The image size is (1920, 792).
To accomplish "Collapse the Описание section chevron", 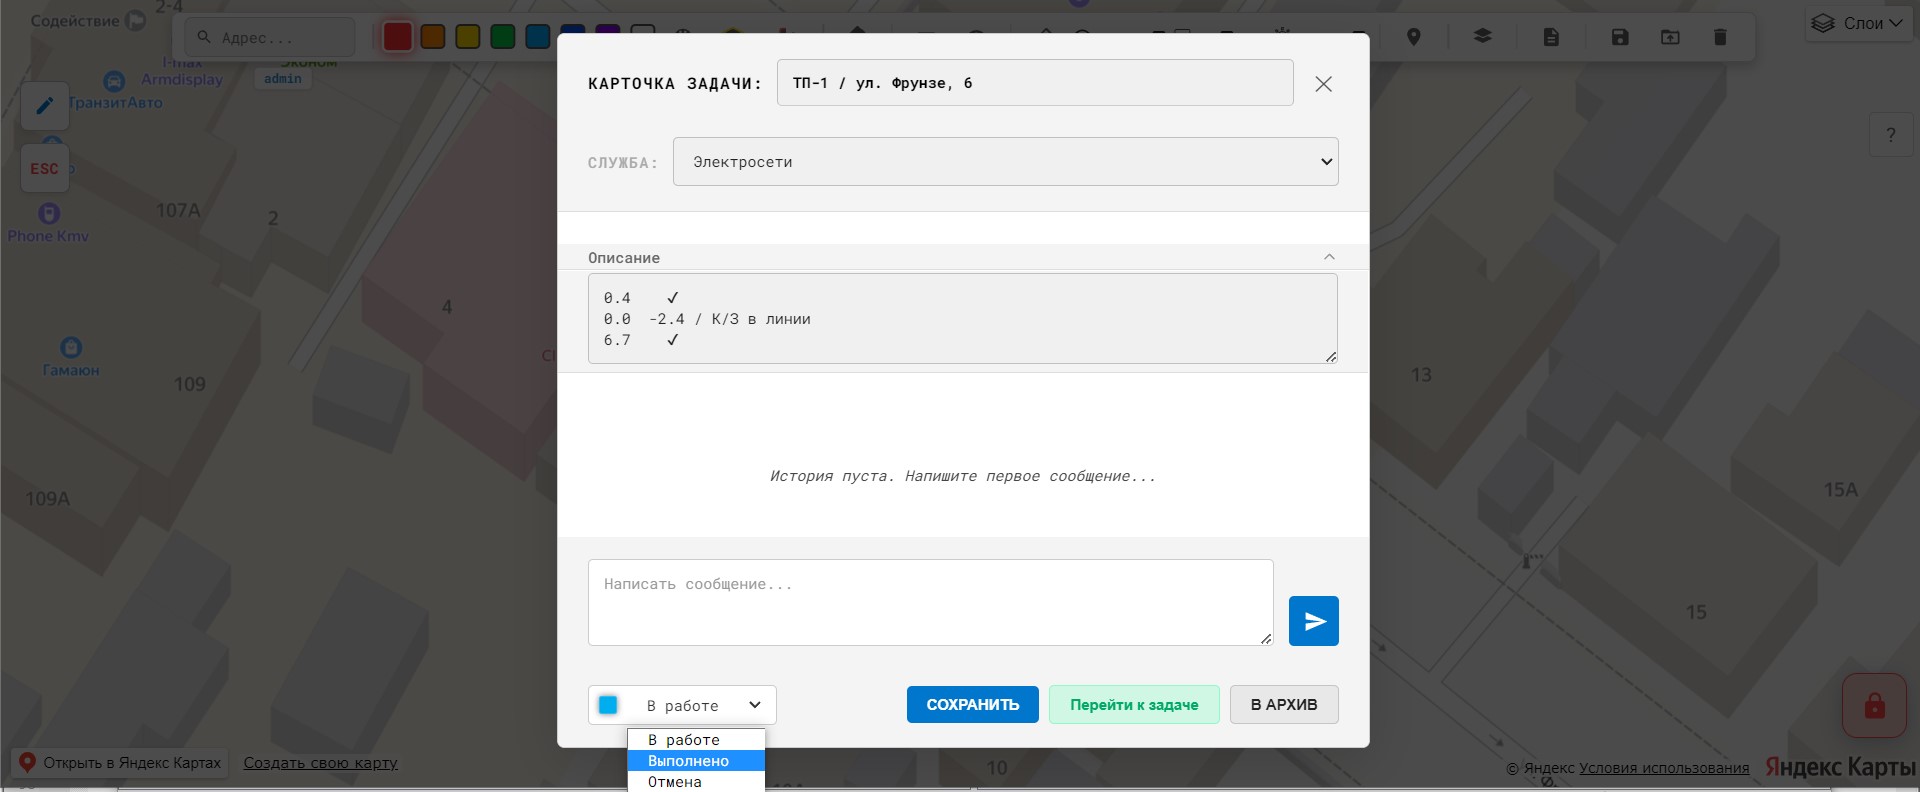I will [1329, 257].
